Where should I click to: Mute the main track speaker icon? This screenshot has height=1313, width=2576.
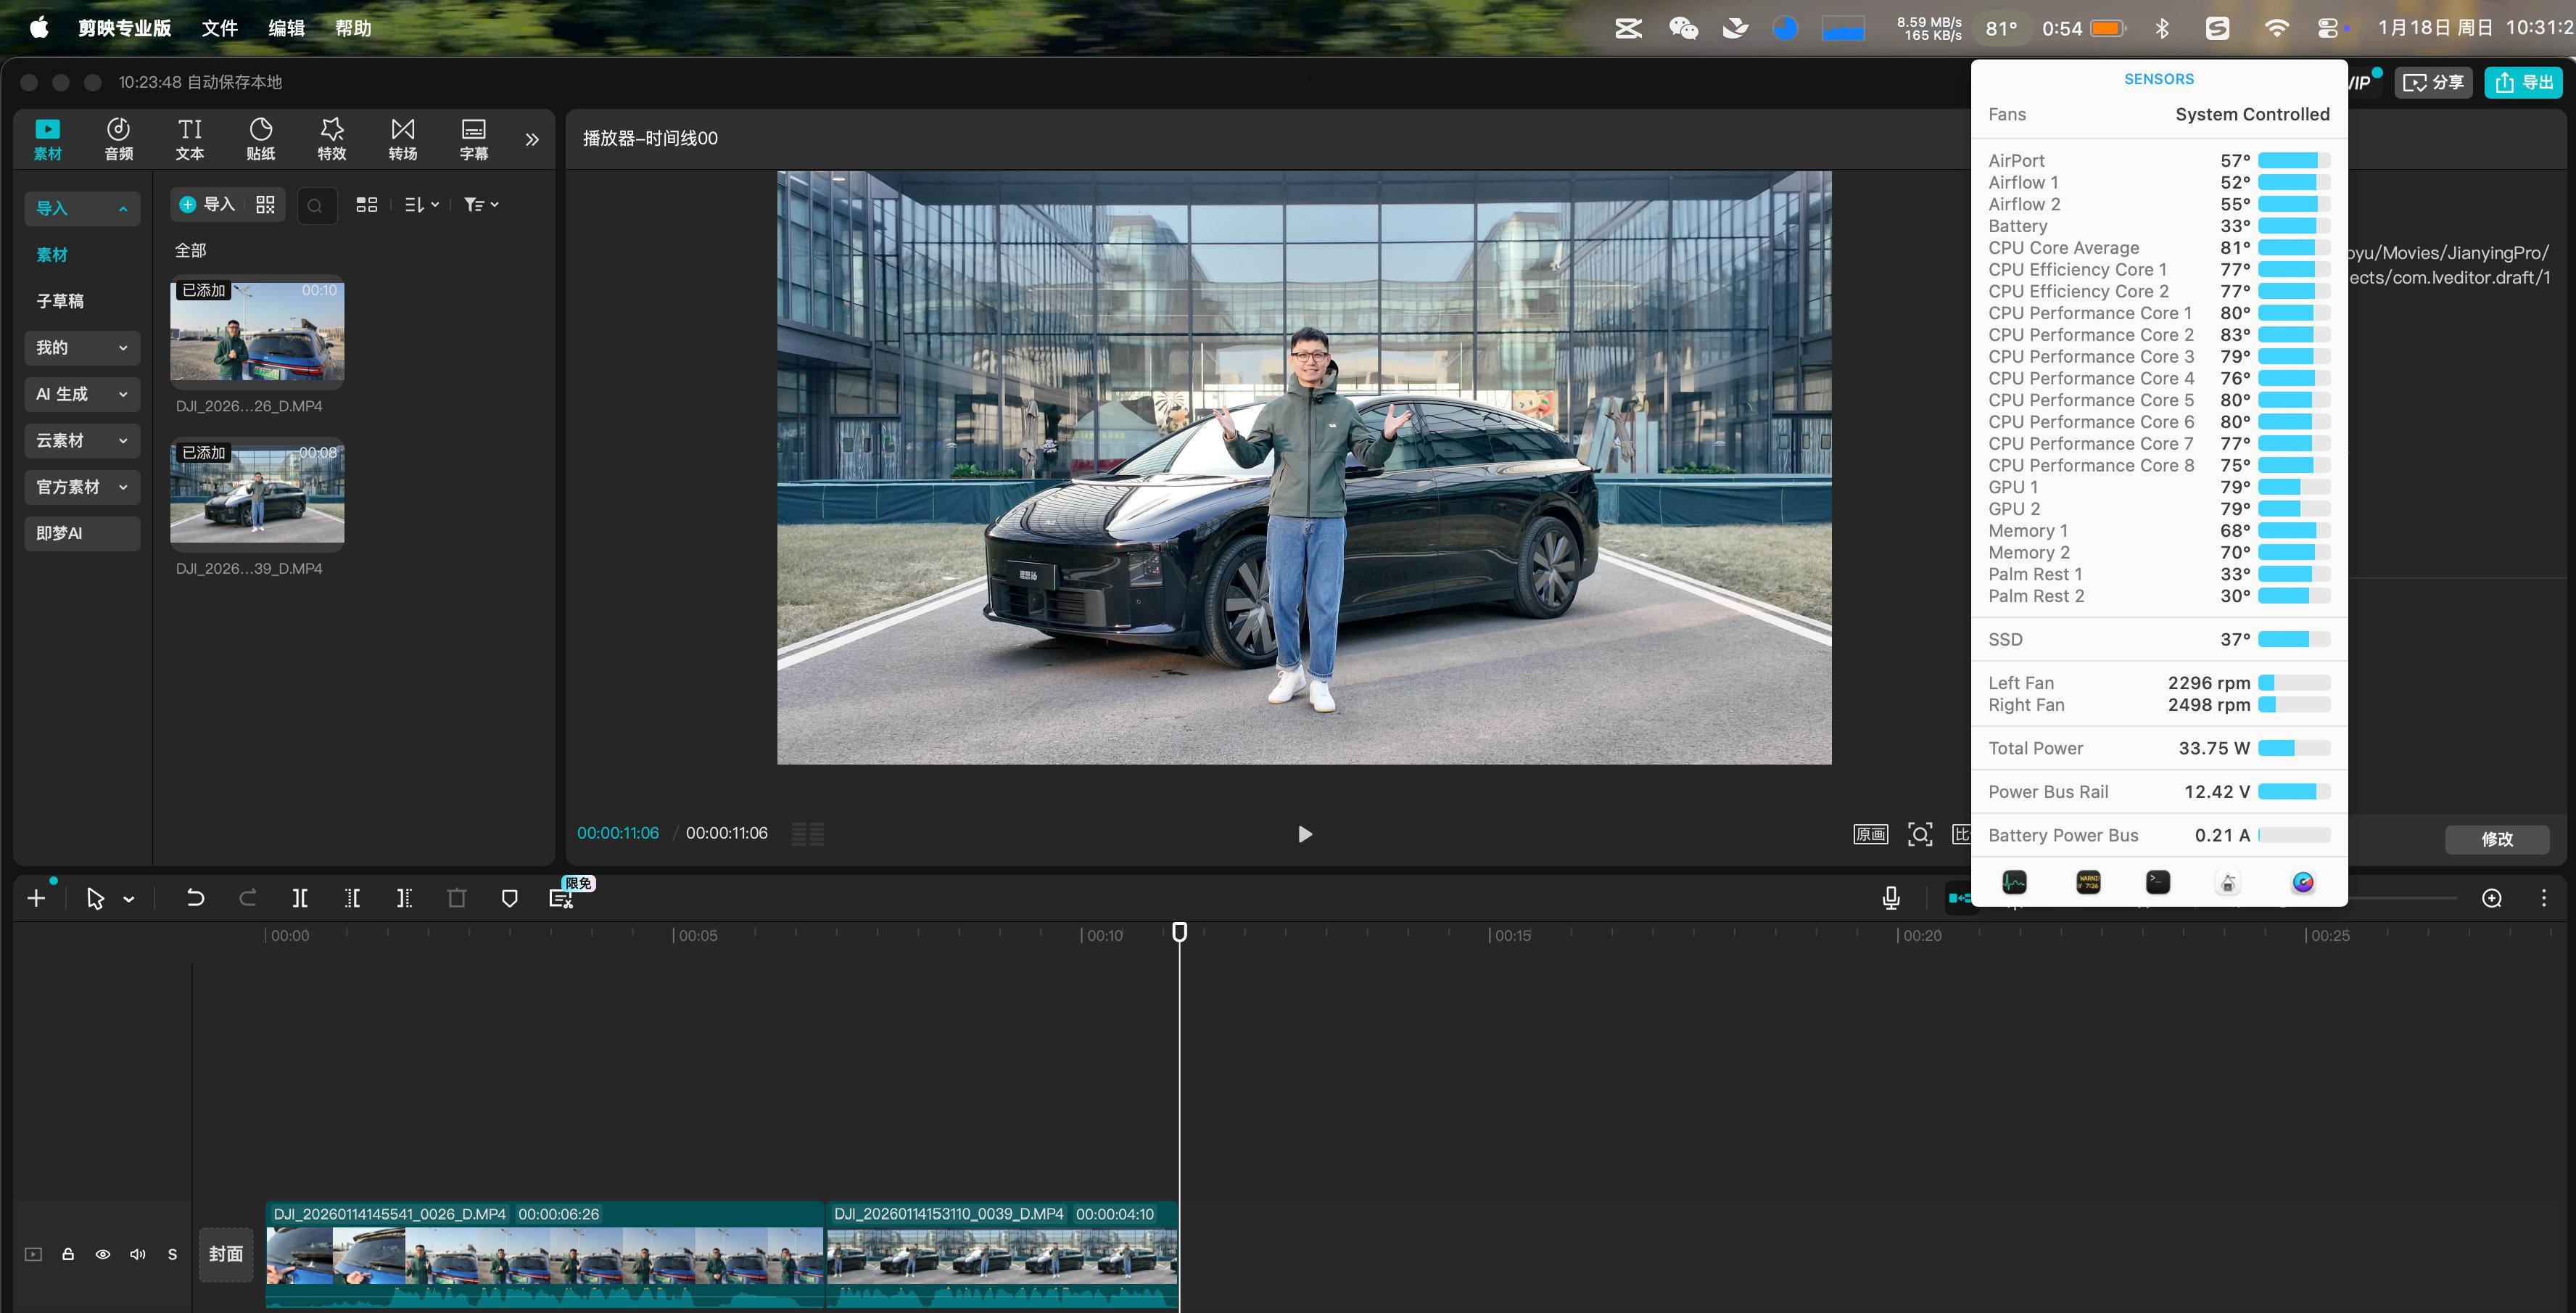click(x=138, y=1254)
